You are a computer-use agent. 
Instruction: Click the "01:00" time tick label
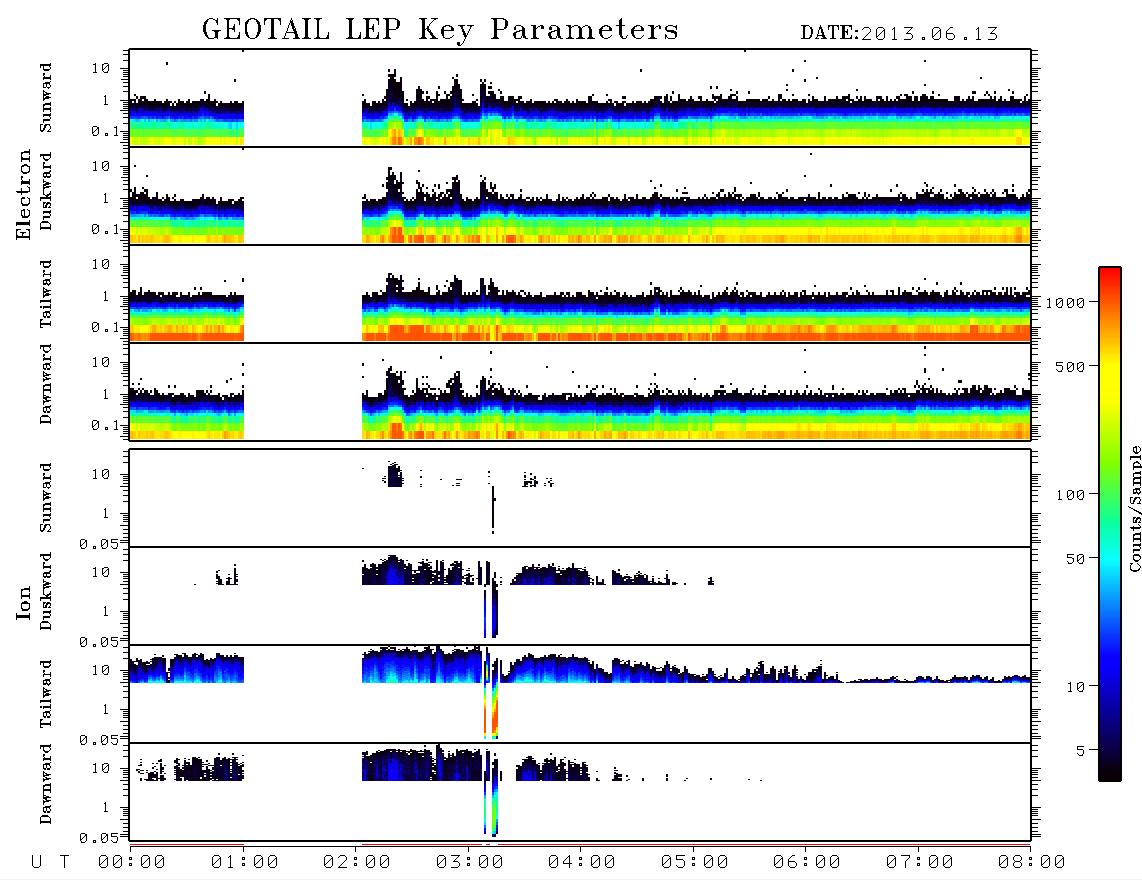tap(245, 862)
